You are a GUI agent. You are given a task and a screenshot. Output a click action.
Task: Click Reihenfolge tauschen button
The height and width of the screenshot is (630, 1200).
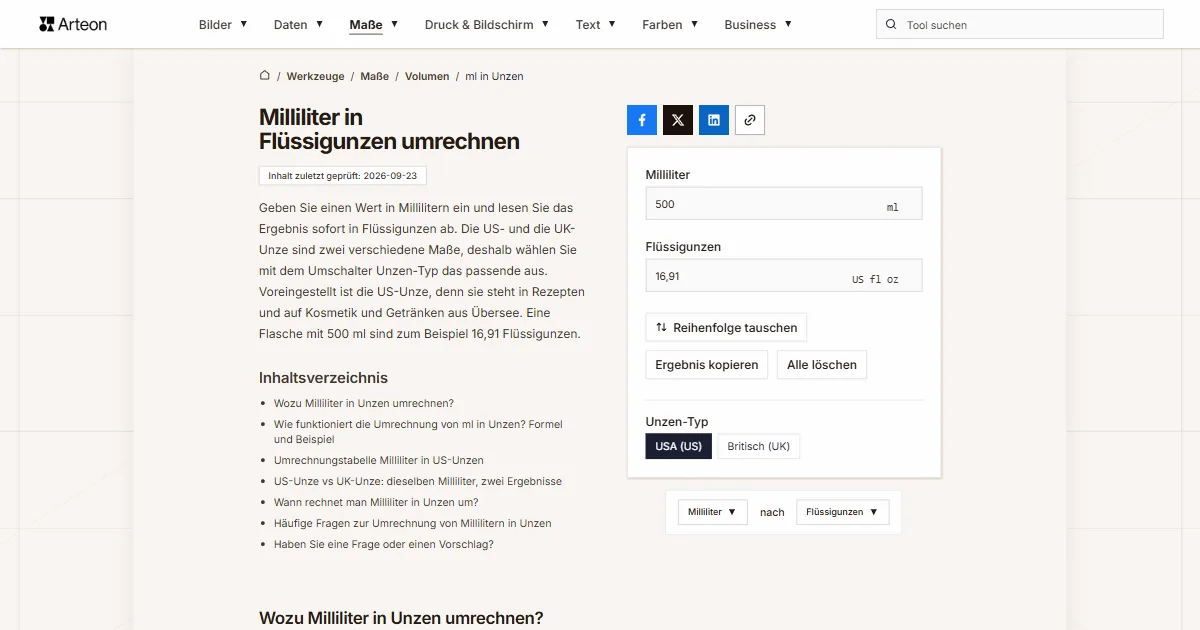[x=726, y=327]
